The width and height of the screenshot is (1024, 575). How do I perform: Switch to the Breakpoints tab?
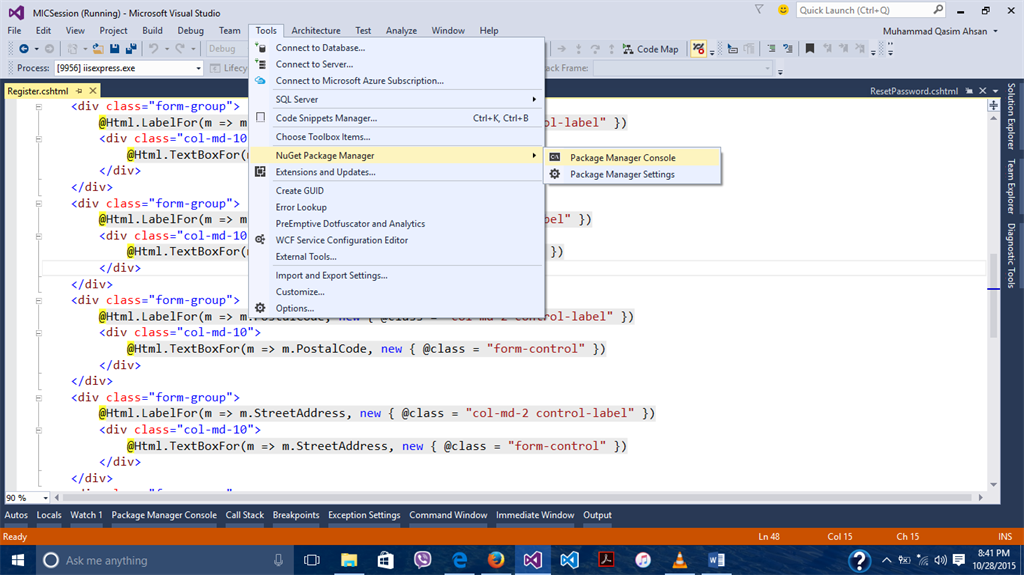point(295,515)
